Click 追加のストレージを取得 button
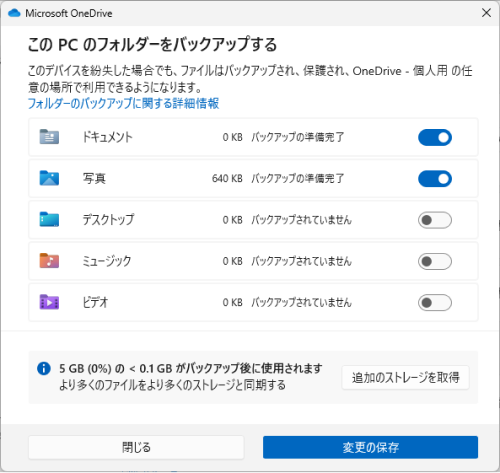 point(405,377)
